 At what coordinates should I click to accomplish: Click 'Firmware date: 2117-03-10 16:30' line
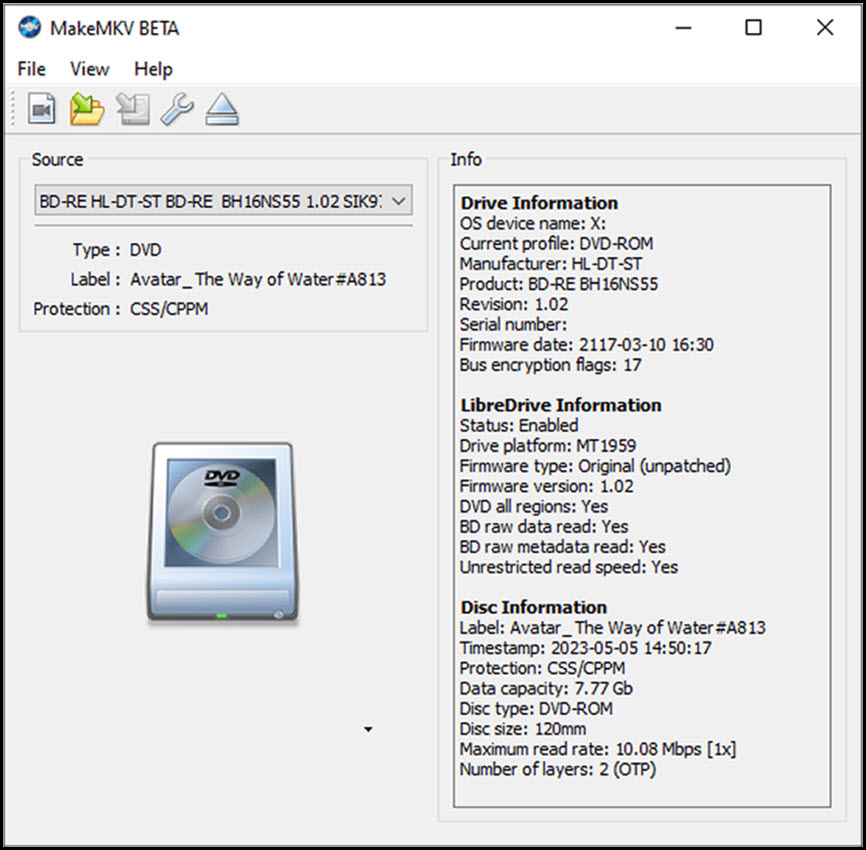click(587, 345)
